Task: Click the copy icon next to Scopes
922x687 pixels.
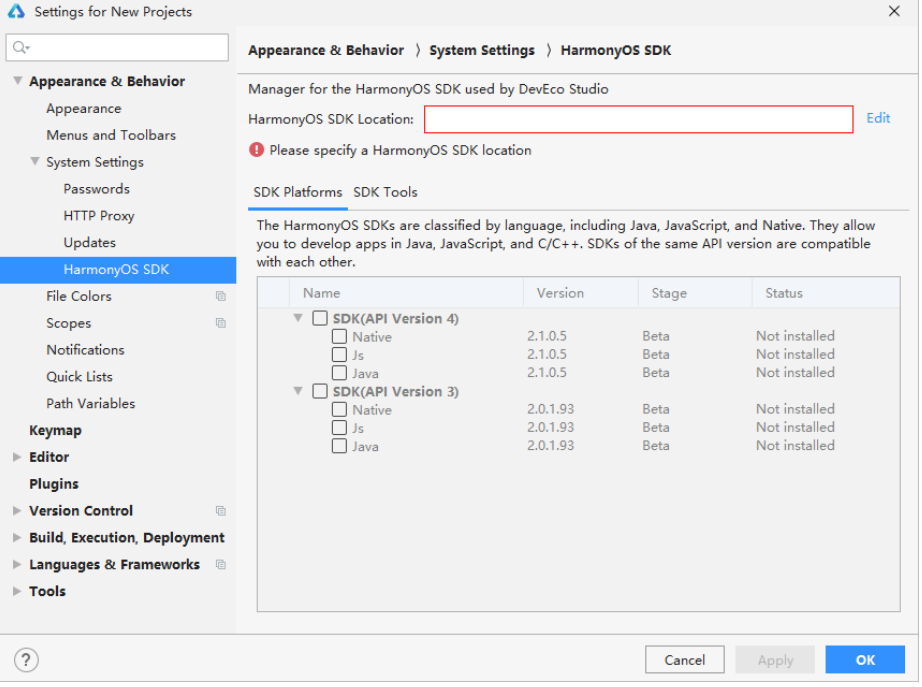Action: click(220, 324)
